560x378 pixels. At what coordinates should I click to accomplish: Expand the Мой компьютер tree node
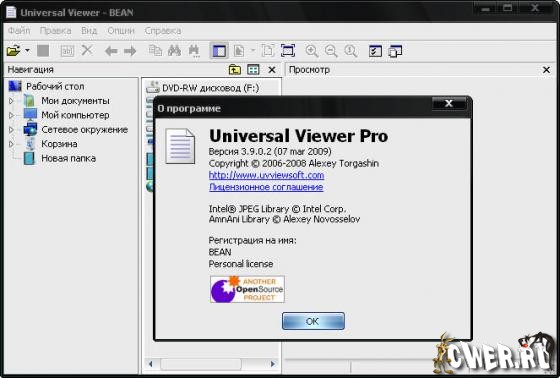(x=11, y=115)
